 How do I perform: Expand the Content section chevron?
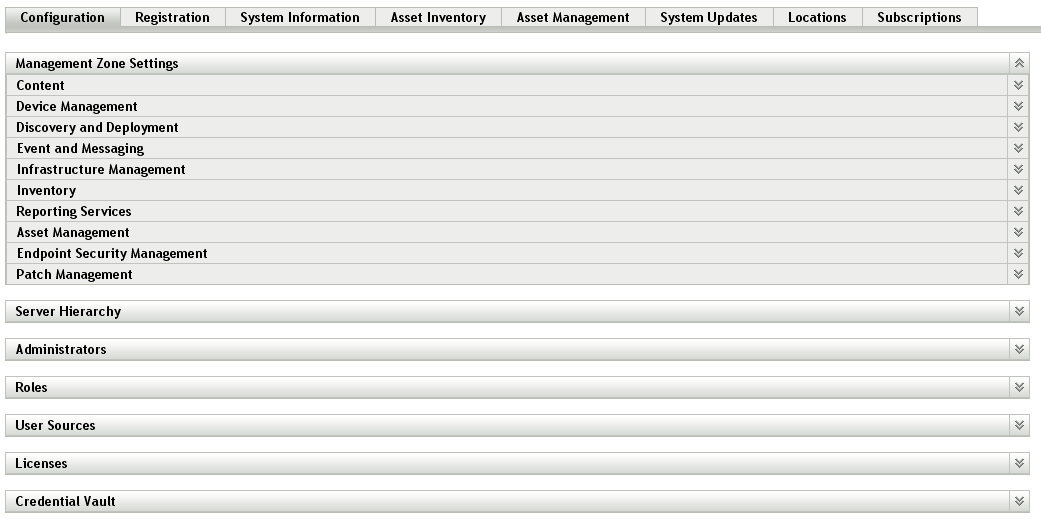coord(1018,86)
